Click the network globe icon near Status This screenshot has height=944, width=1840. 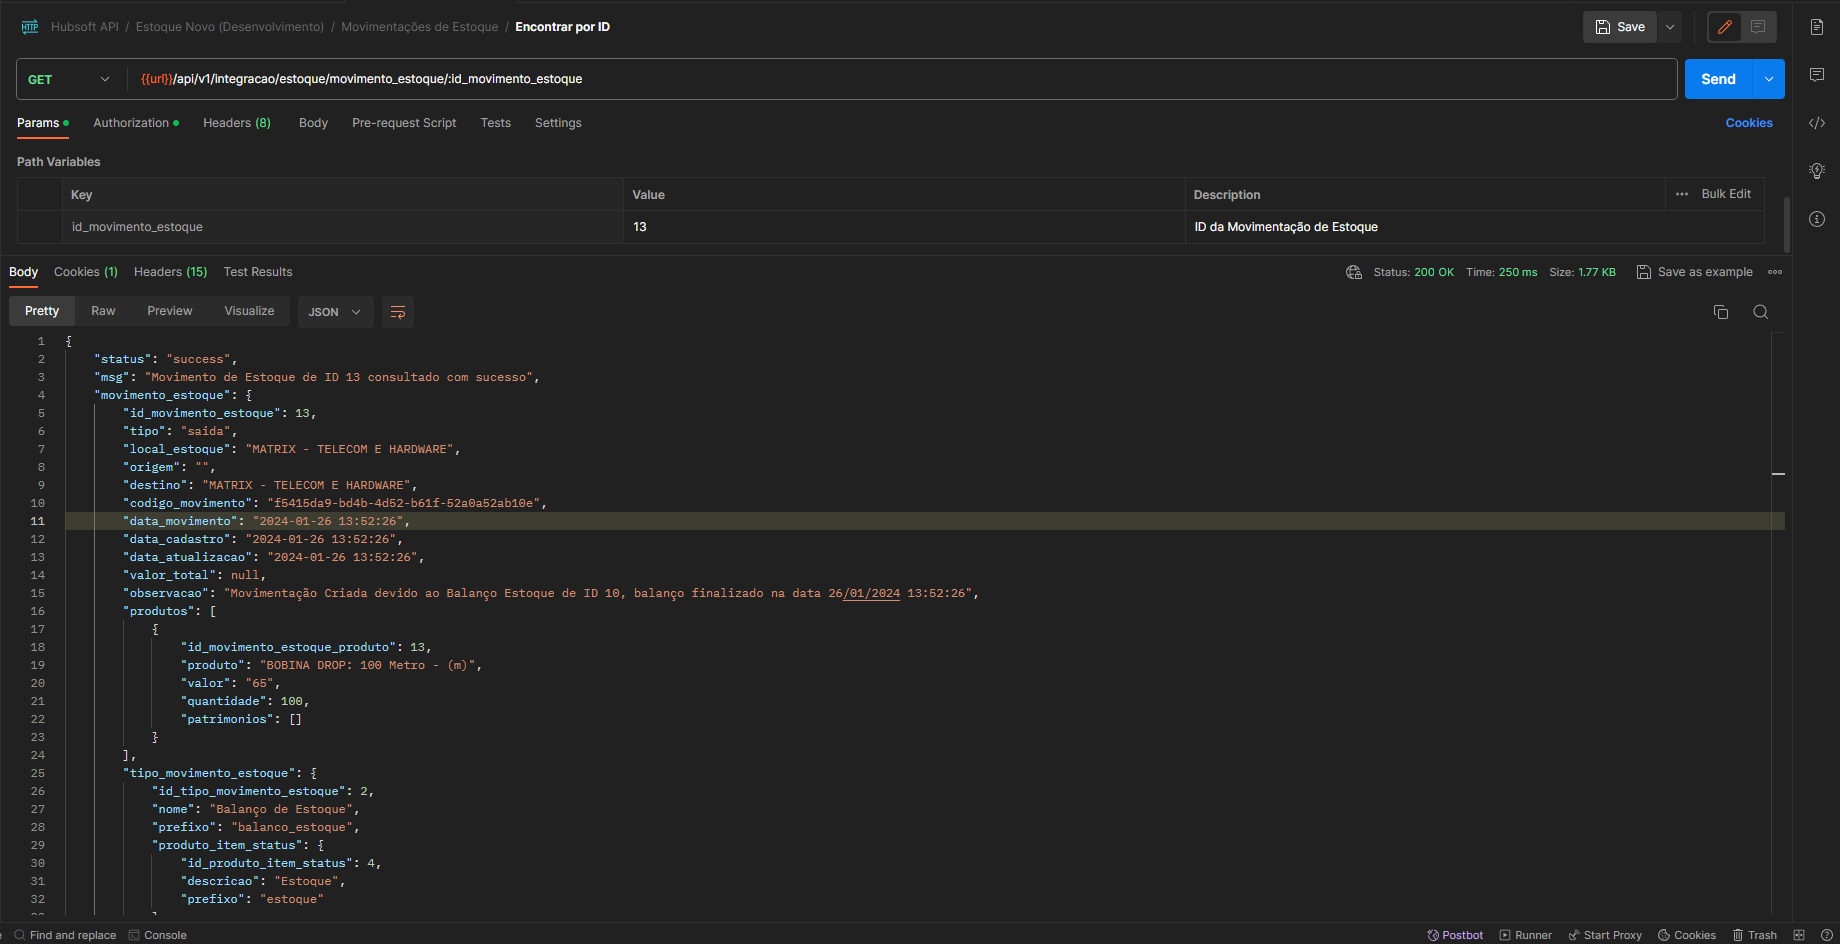point(1354,272)
